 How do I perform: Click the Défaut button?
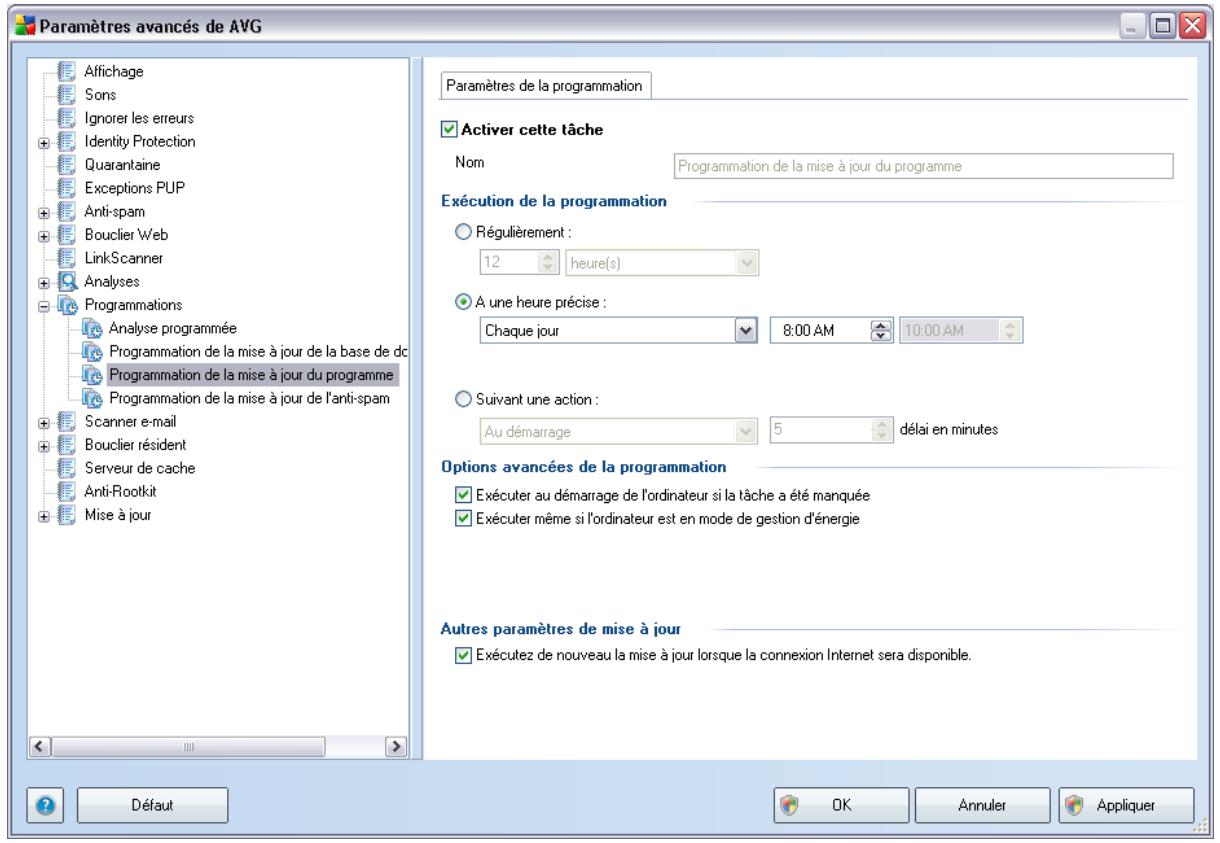[152, 803]
